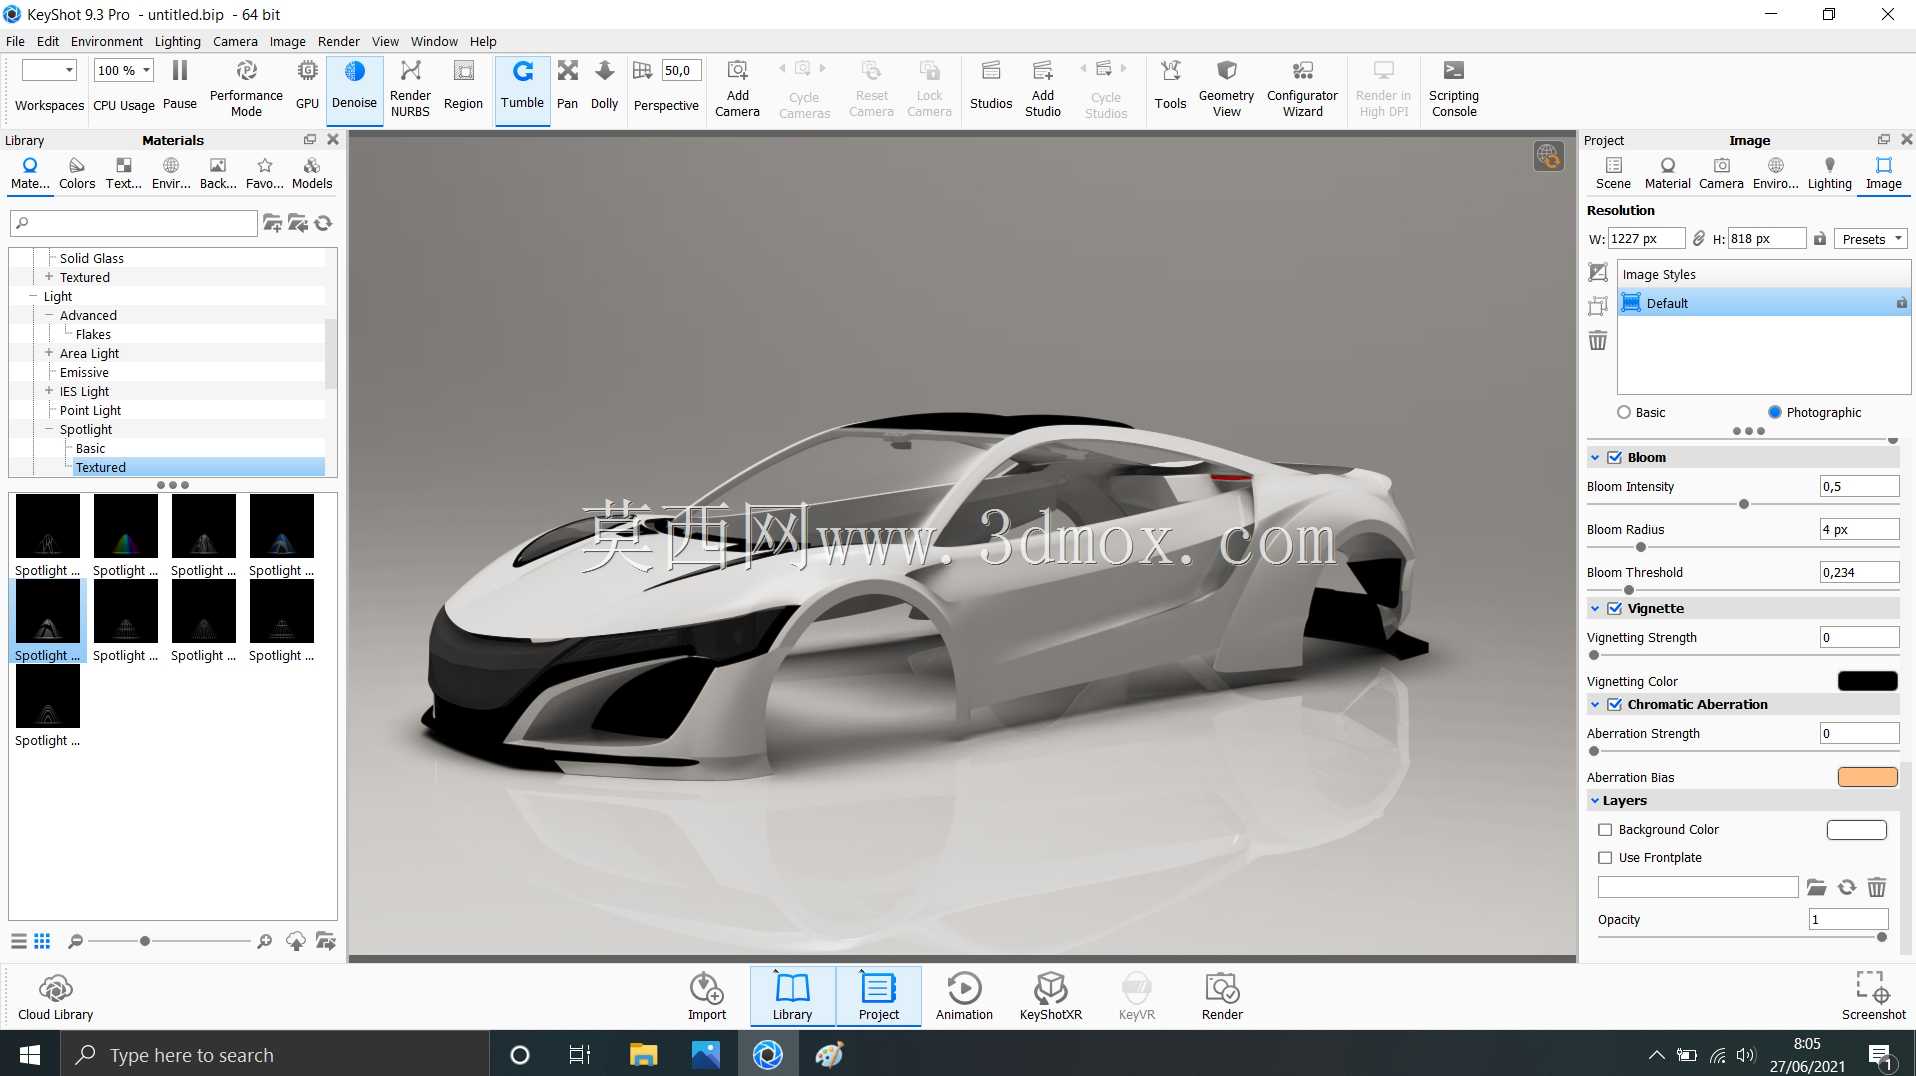
Task: Switch to the Camera project tab
Action: pos(1720,173)
